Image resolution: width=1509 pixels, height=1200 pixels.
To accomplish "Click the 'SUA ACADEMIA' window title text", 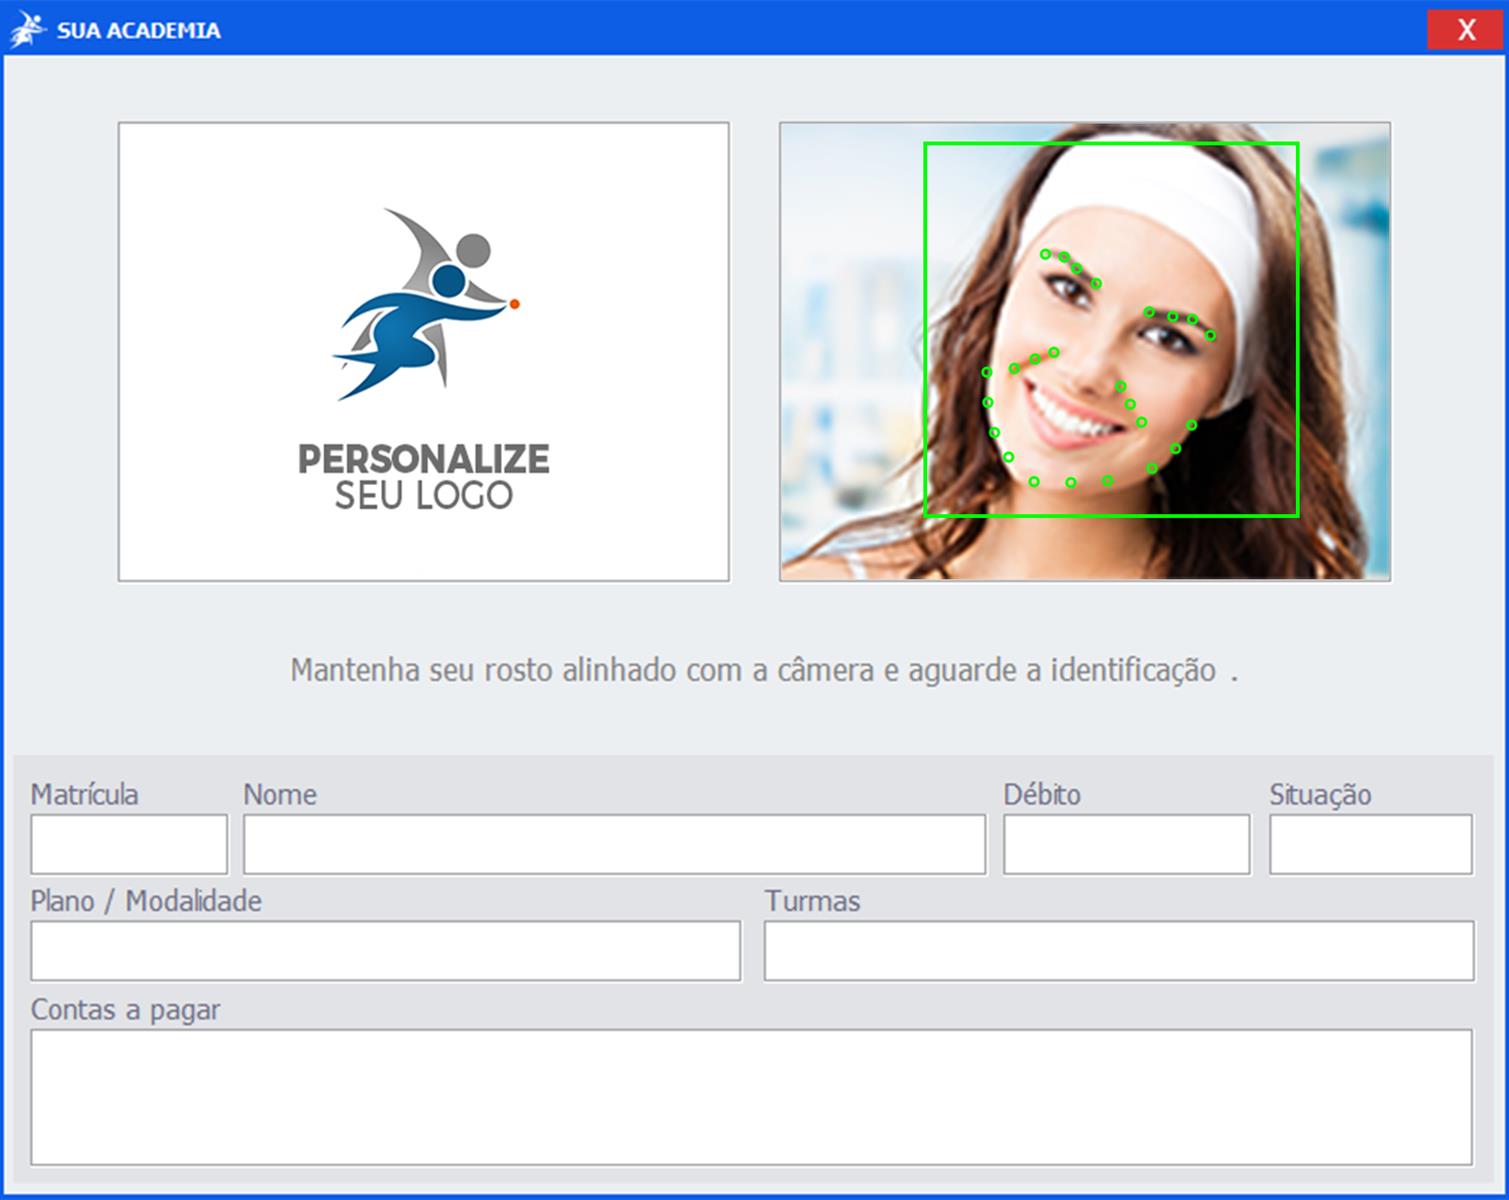I will click(138, 30).
